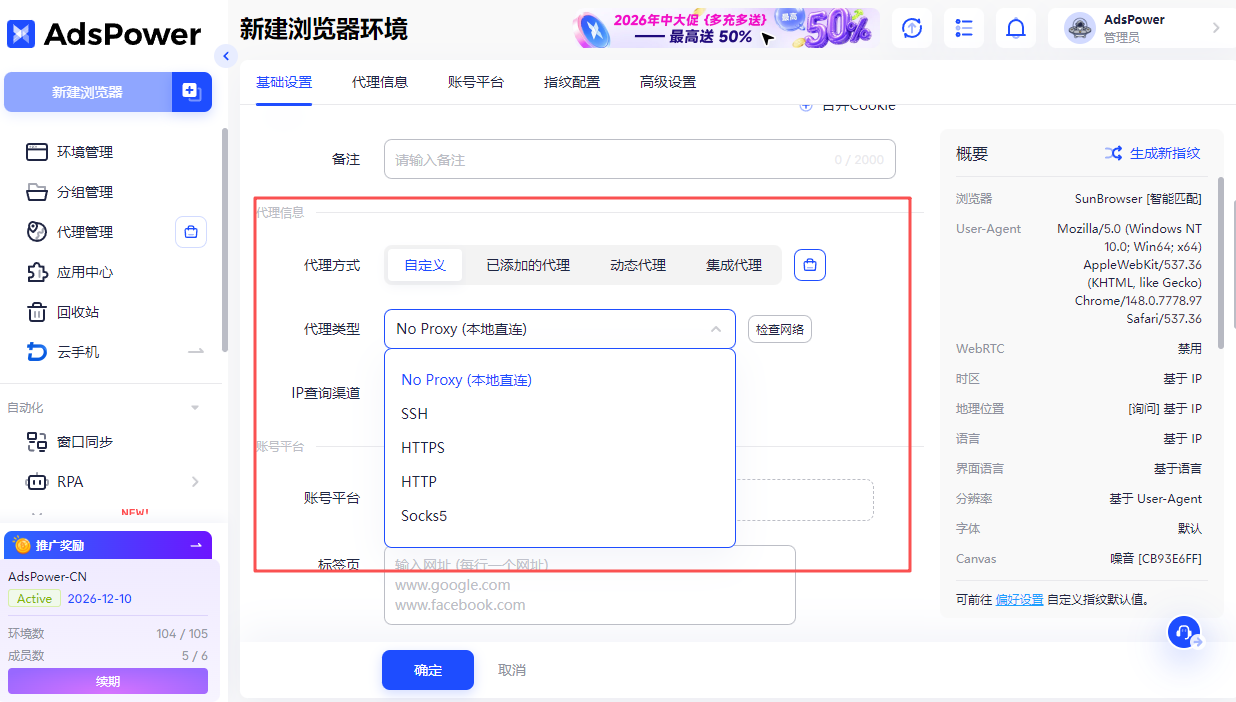Click the 推广奖励 arrow icon
Viewport: 1236px width, 702px height.
click(196, 545)
